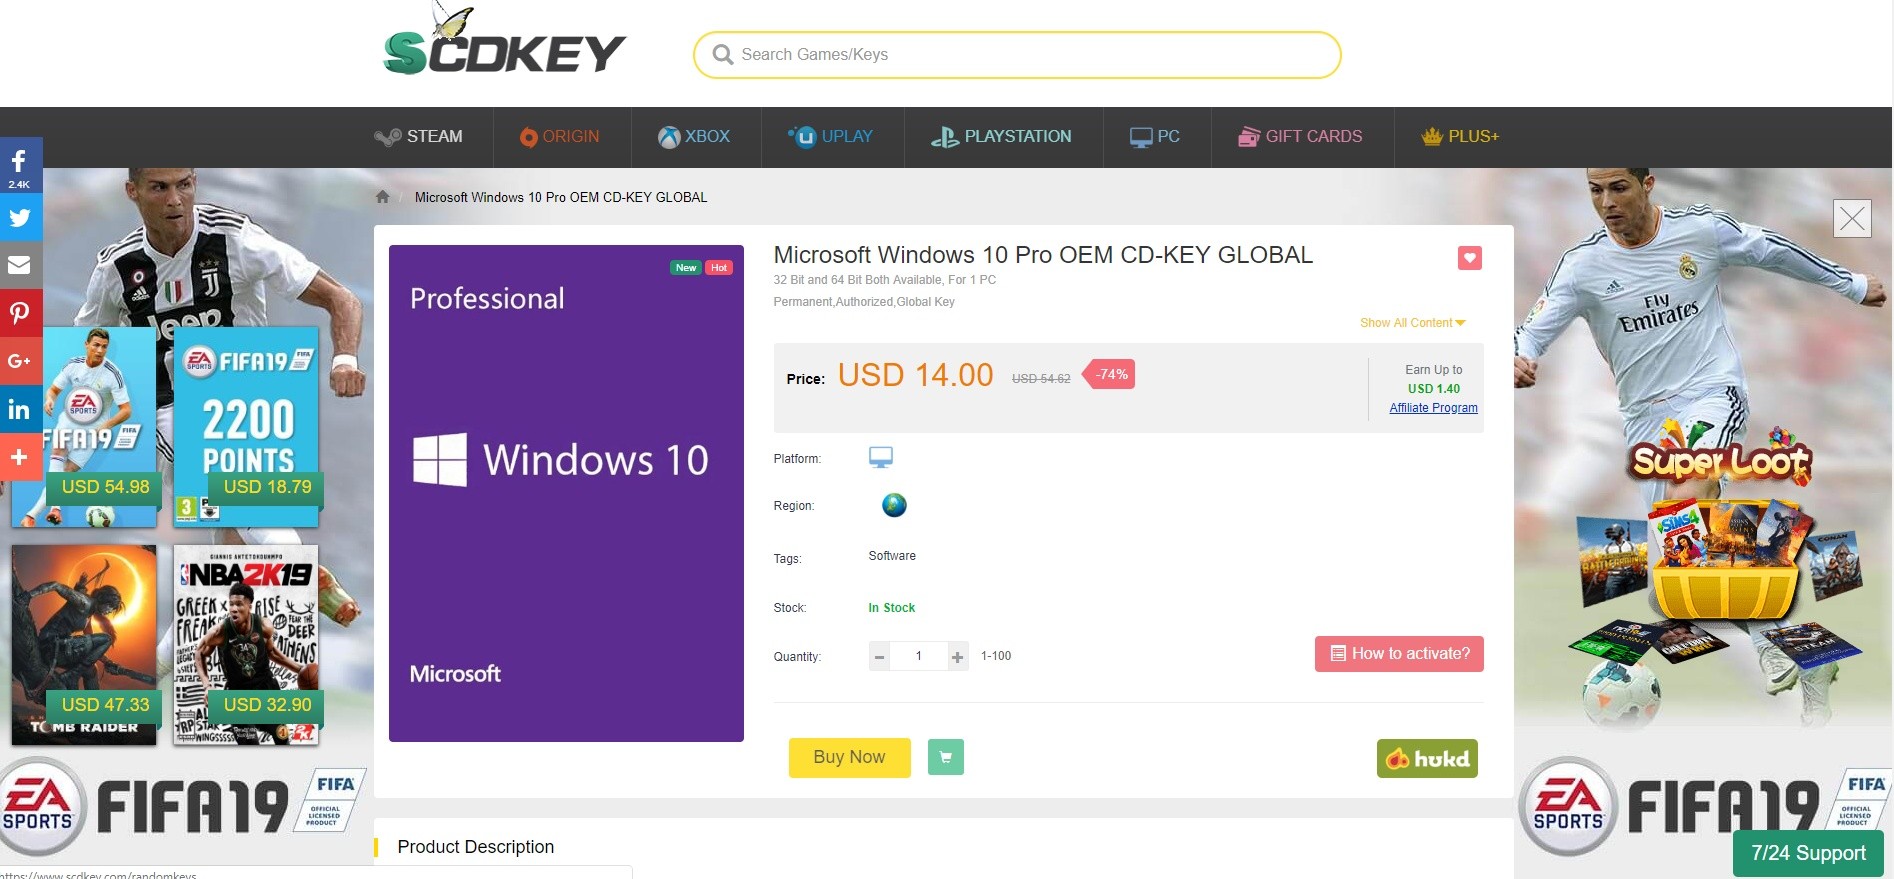The height and width of the screenshot is (879, 1894).
Task: Open FIFA 19 2200 Points thumbnail
Action: coord(247,427)
